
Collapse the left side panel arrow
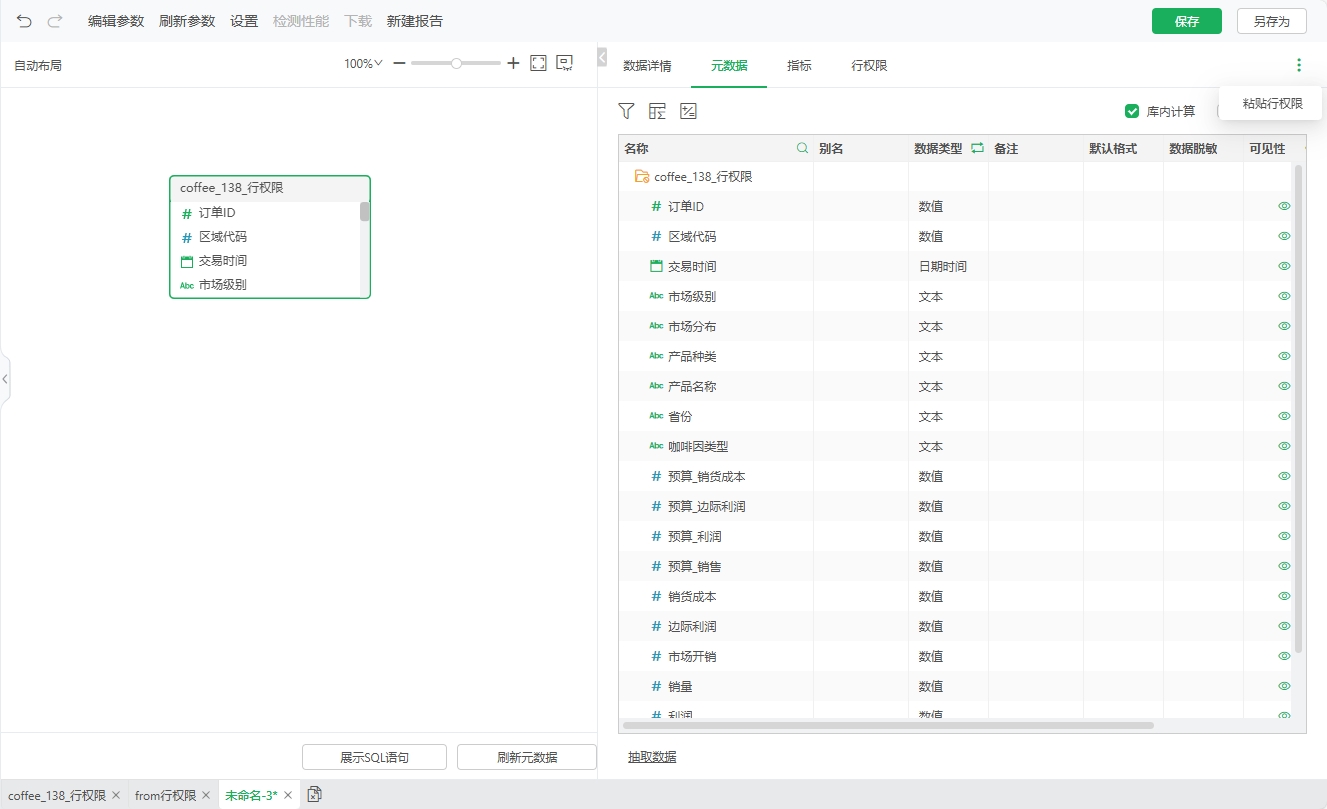point(5,379)
